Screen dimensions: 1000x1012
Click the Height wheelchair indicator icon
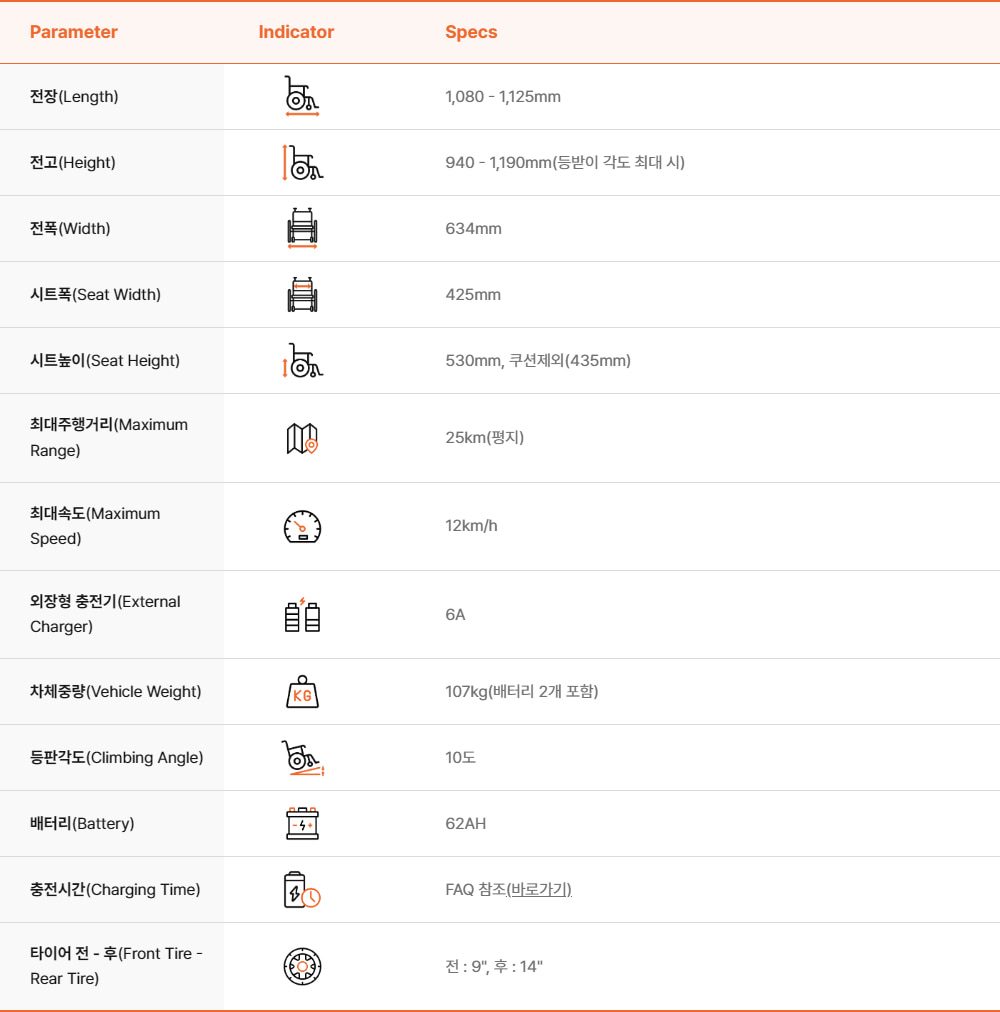[x=302, y=162]
